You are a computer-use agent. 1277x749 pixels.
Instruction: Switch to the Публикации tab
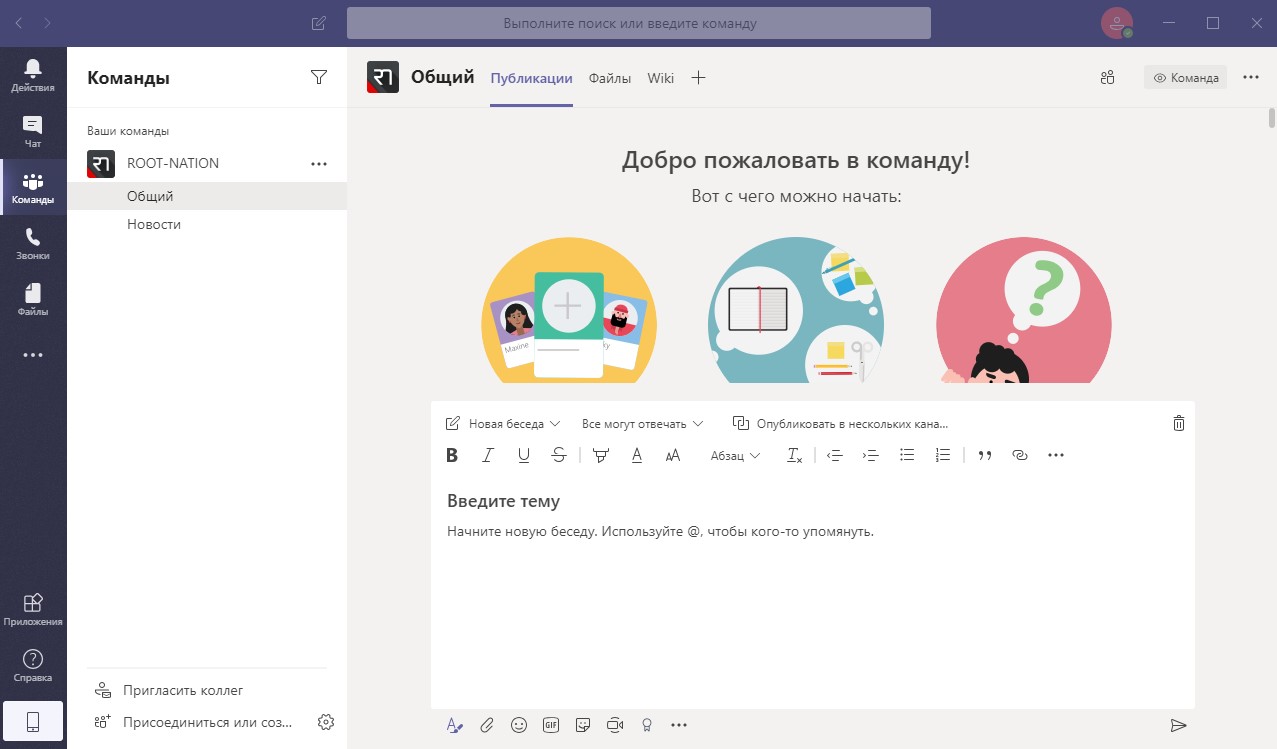tap(531, 78)
